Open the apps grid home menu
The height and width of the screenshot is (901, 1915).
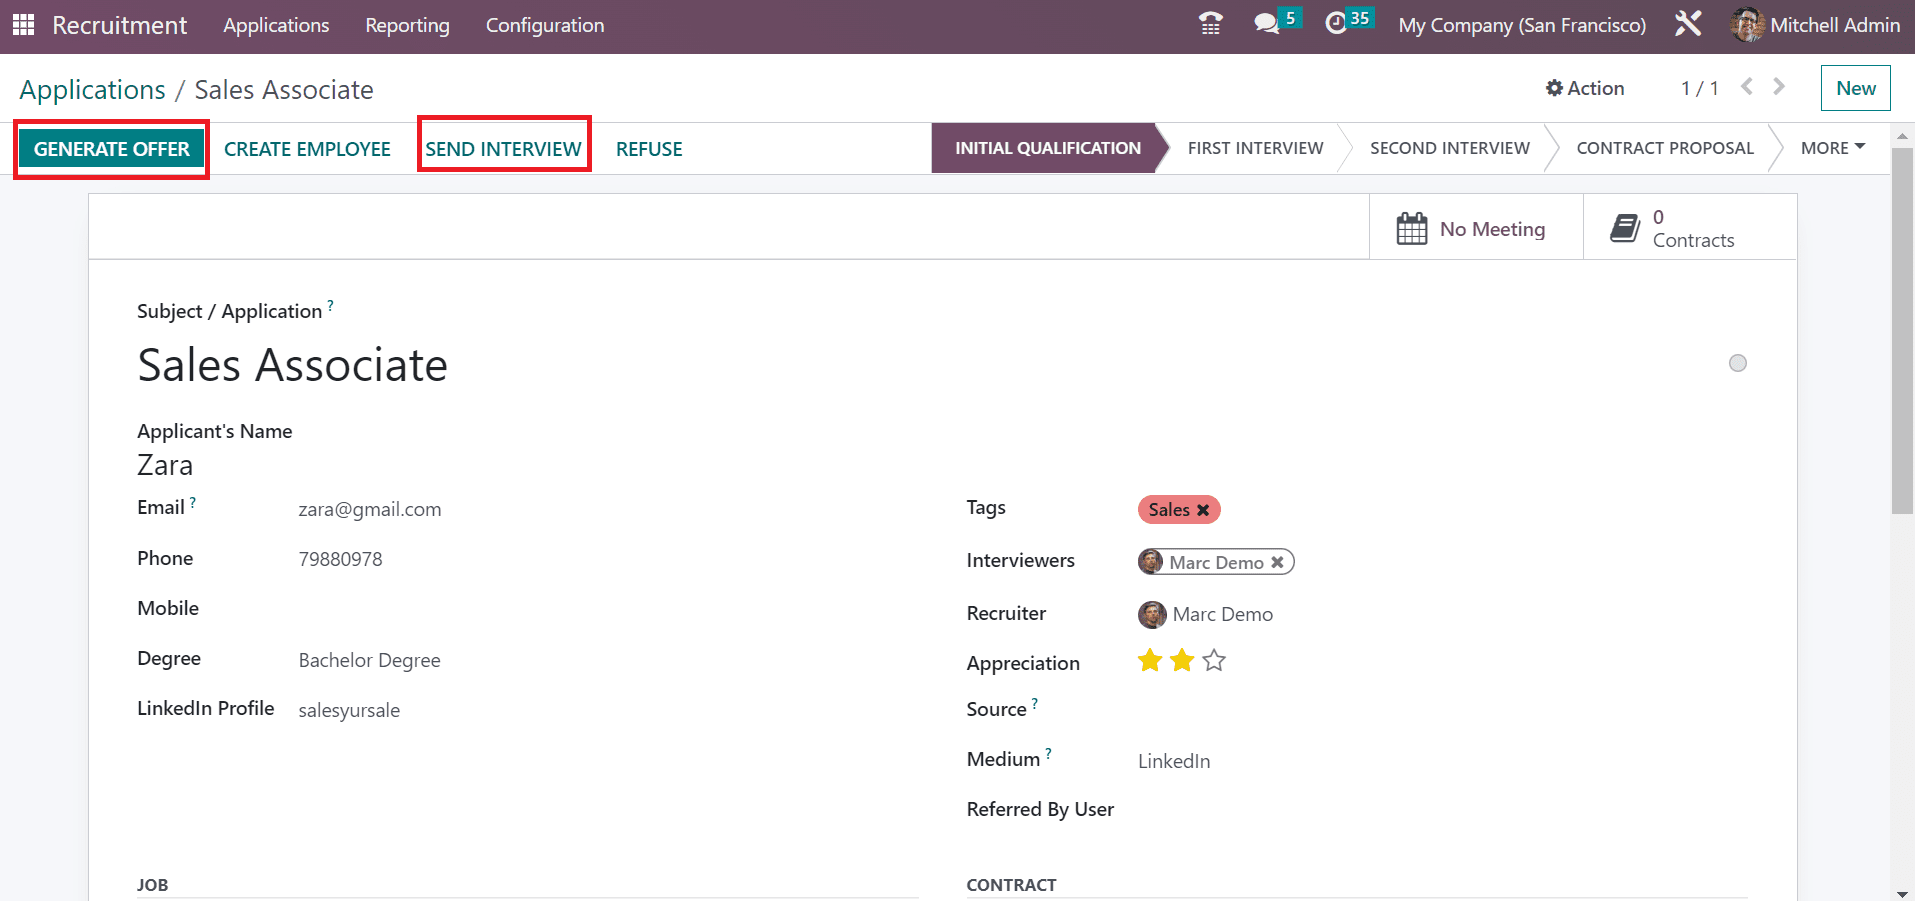pyautogui.click(x=23, y=25)
